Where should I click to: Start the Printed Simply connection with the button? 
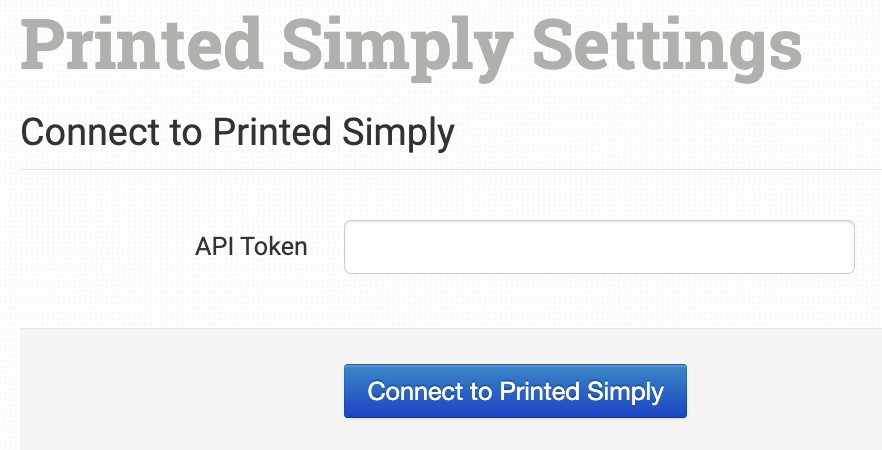coord(515,391)
